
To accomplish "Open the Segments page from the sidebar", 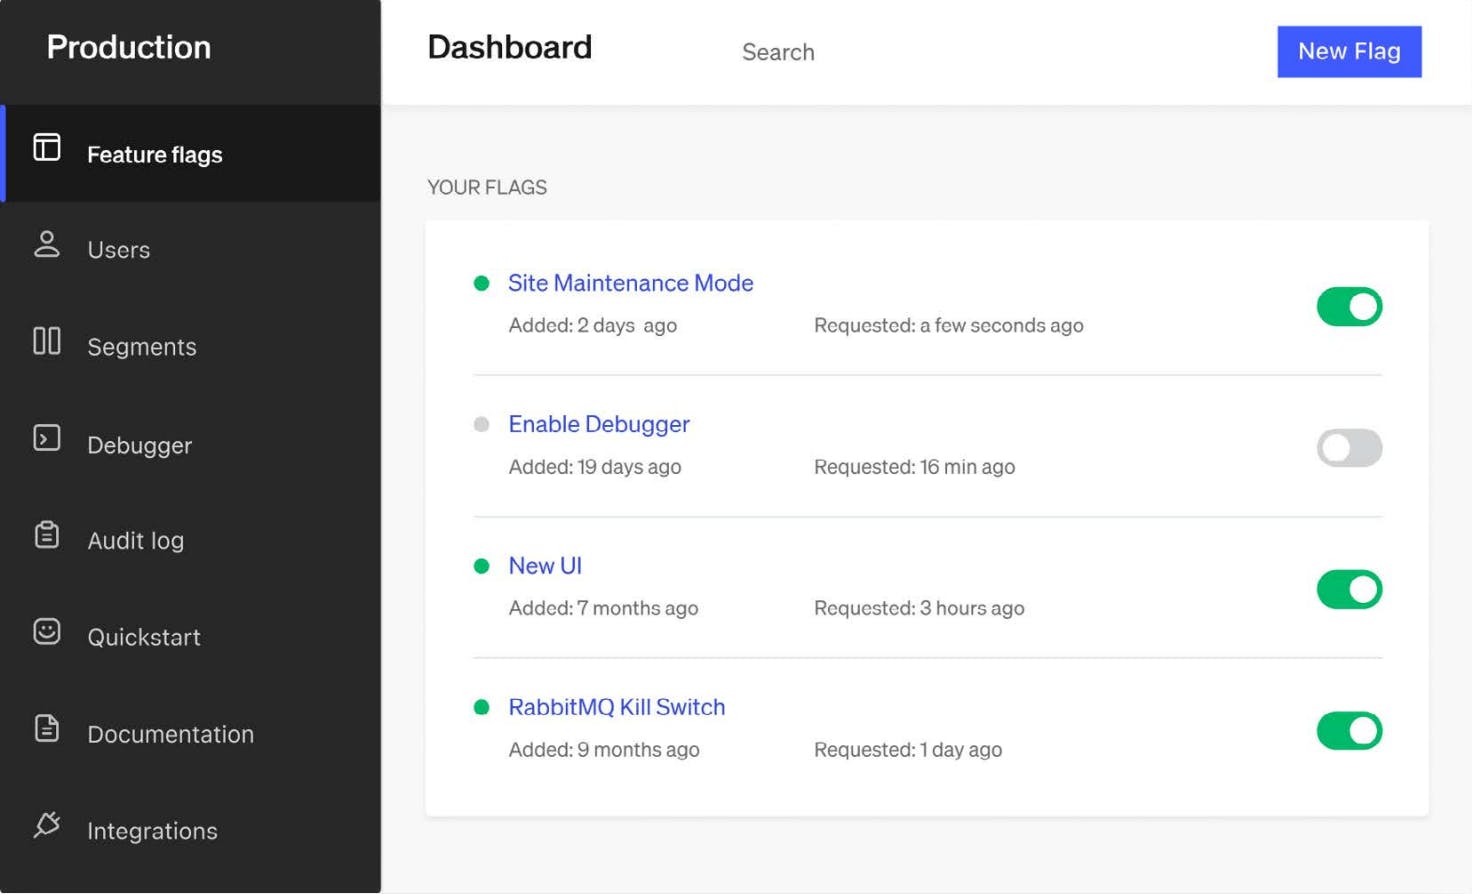I will (x=141, y=347).
